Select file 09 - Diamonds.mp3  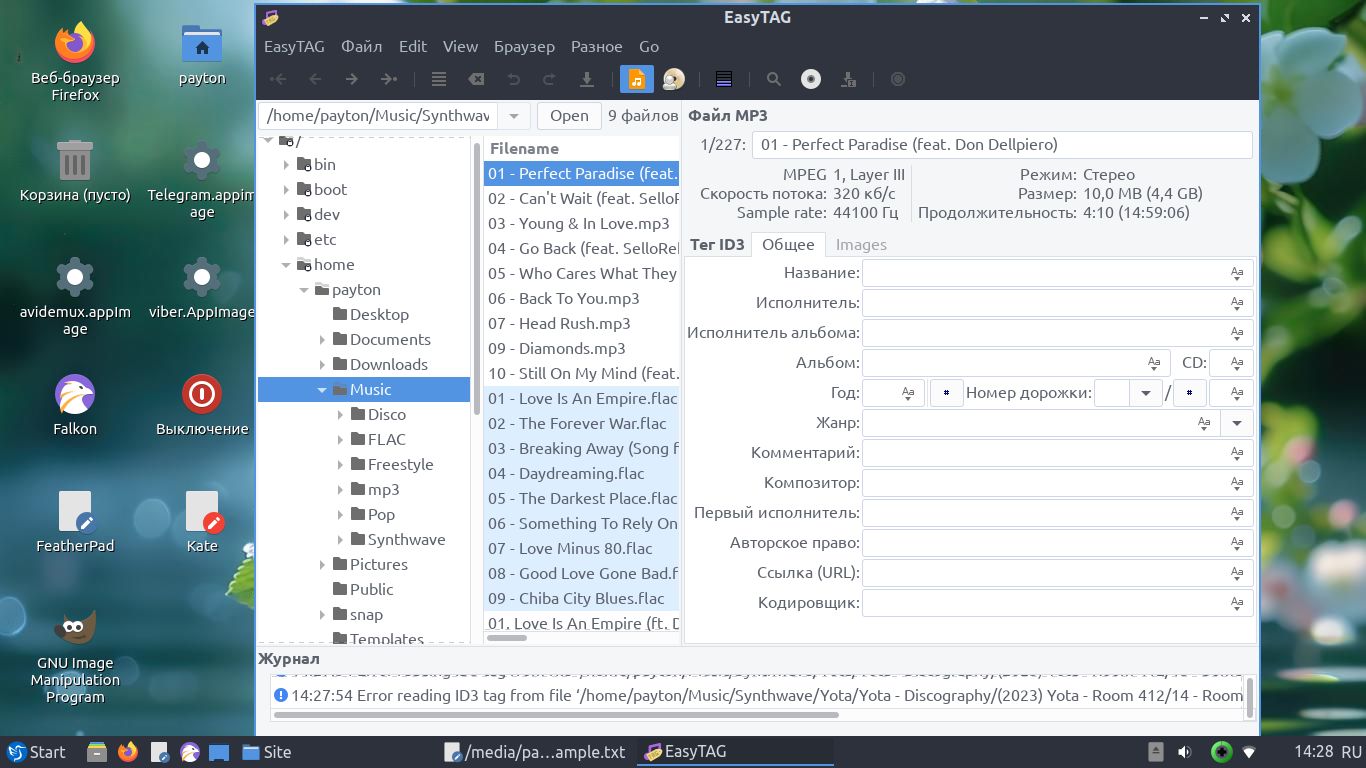[581, 348]
